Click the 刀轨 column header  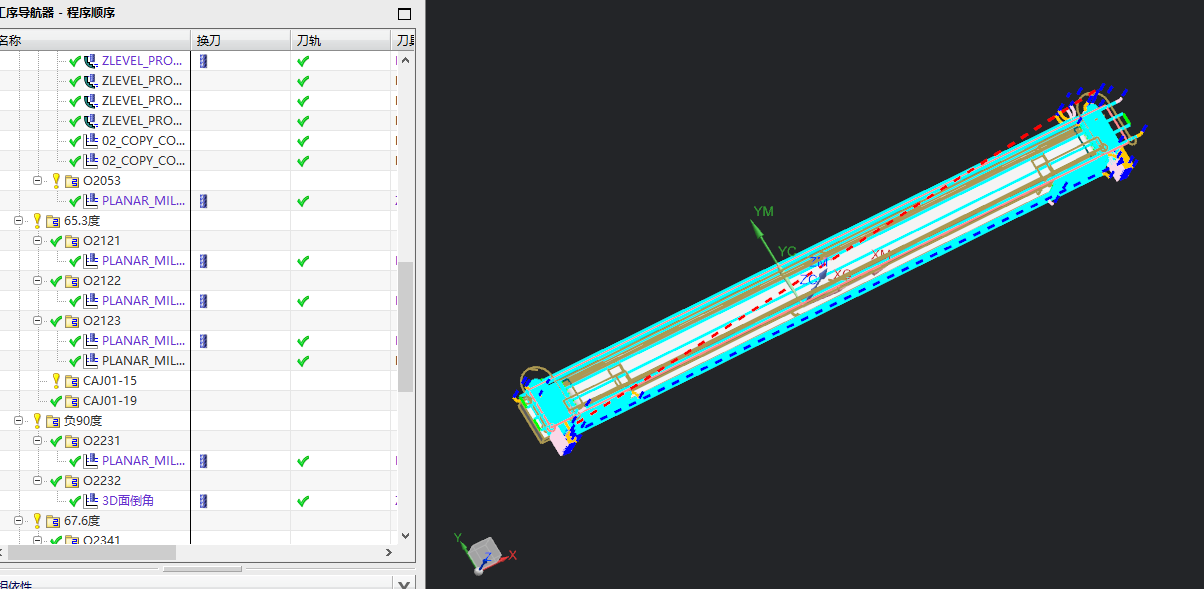point(340,41)
